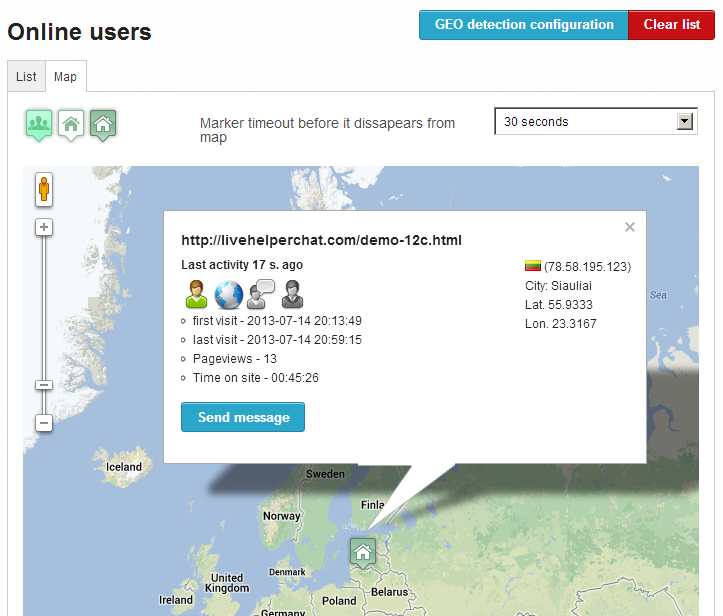
Task: Click the Sweden label on the map
Action: pos(326,474)
